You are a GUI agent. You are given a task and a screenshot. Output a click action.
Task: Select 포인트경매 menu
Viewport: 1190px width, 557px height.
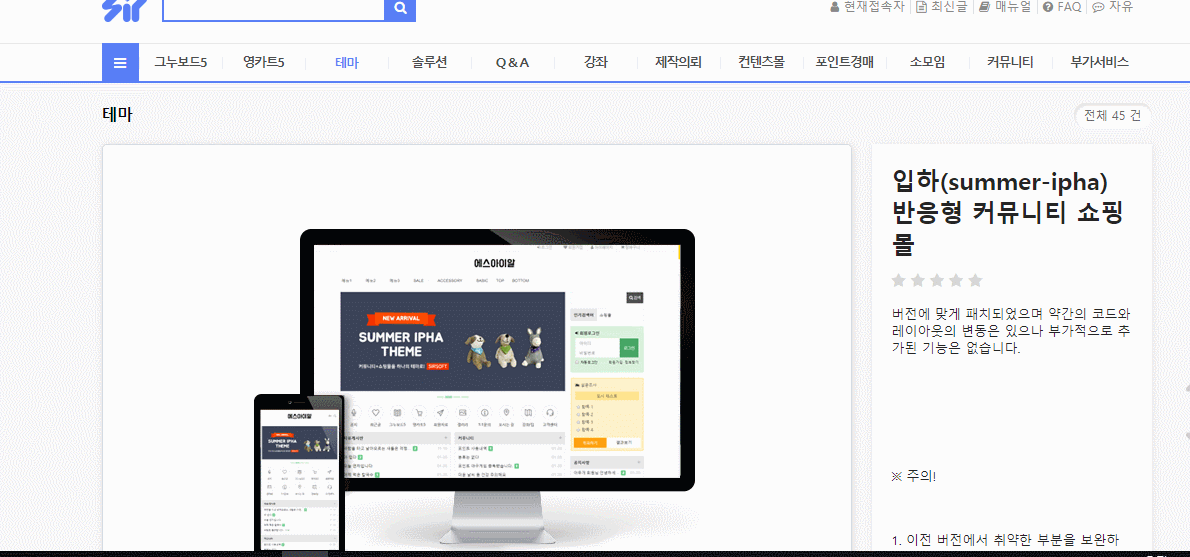[x=845, y=62]
